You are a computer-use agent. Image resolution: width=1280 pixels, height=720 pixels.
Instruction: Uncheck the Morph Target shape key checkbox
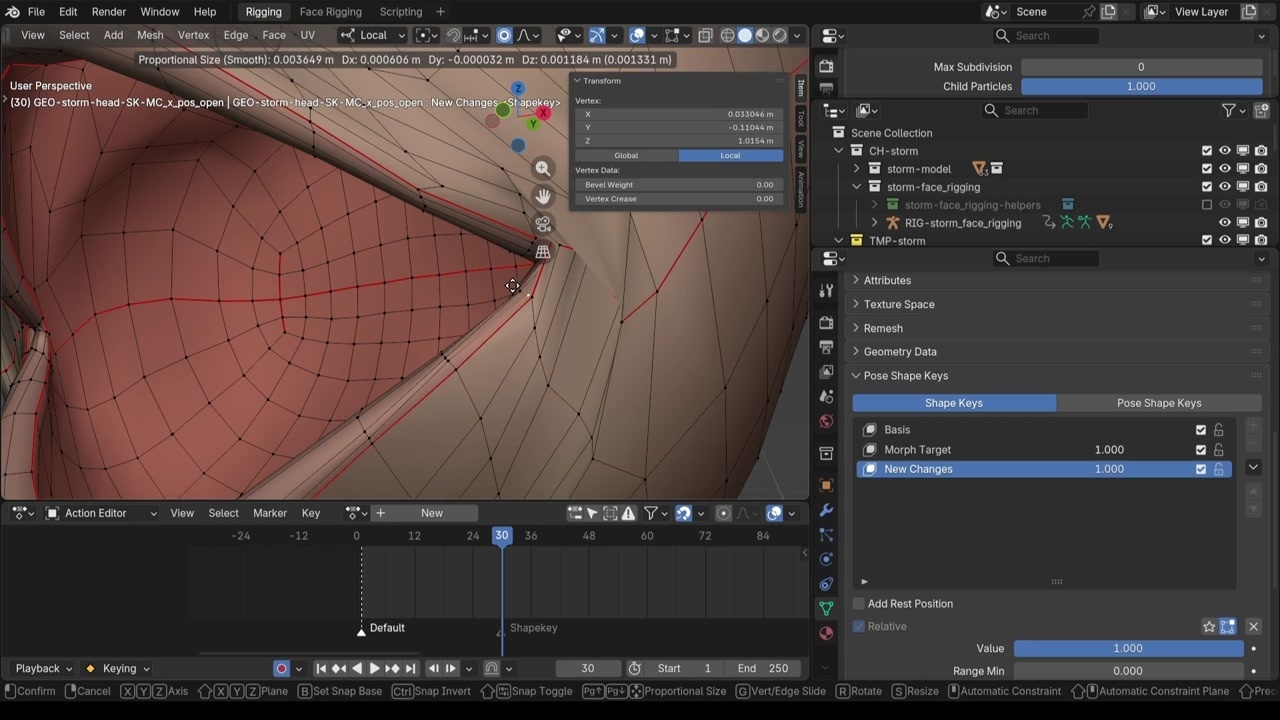click(x=1201, y=450)
